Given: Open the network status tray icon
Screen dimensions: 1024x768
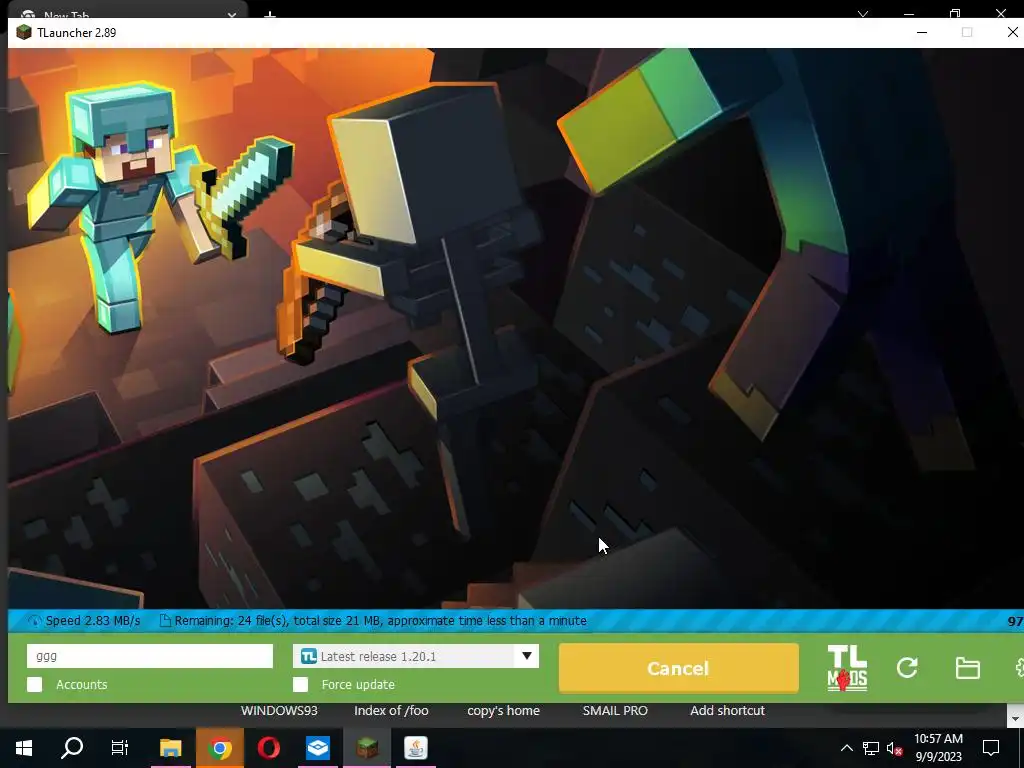Looking at the screenshot, I should pyautogui.click(x=871, y=748).
